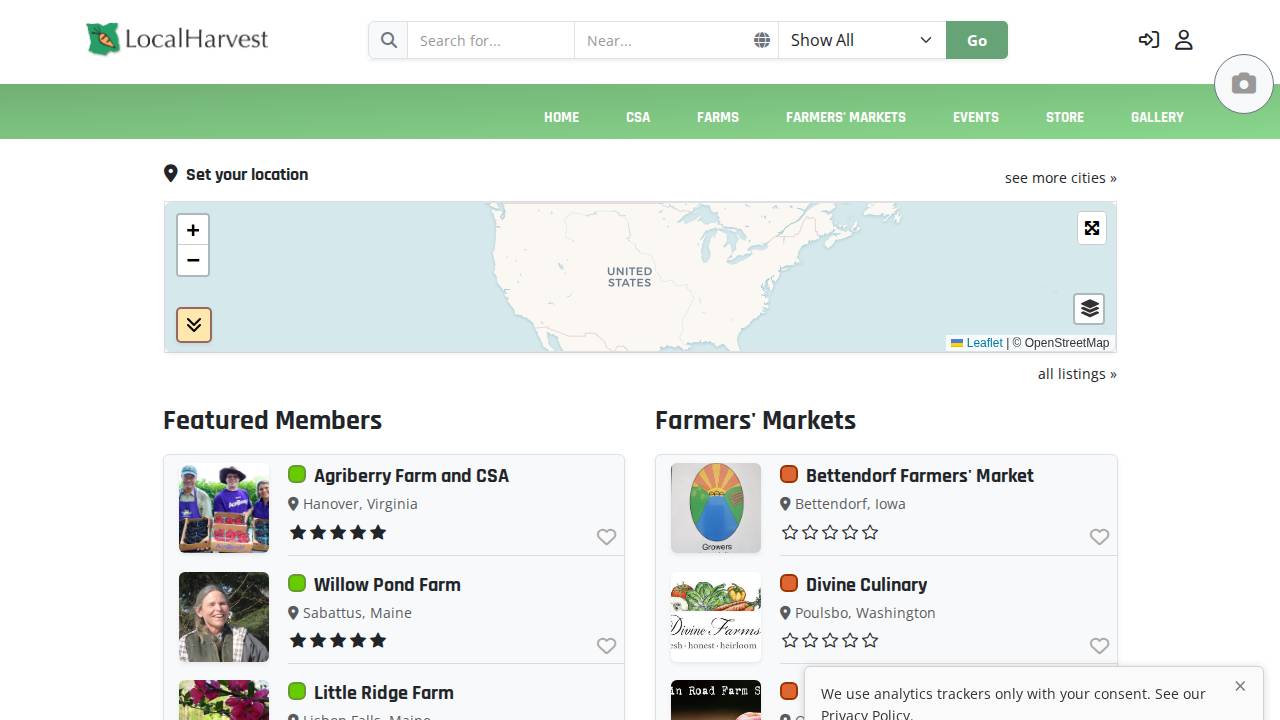Click the LocalHarvest carrot logo
The width and height of the screenshot is (1280, 720).
point(104,37)
